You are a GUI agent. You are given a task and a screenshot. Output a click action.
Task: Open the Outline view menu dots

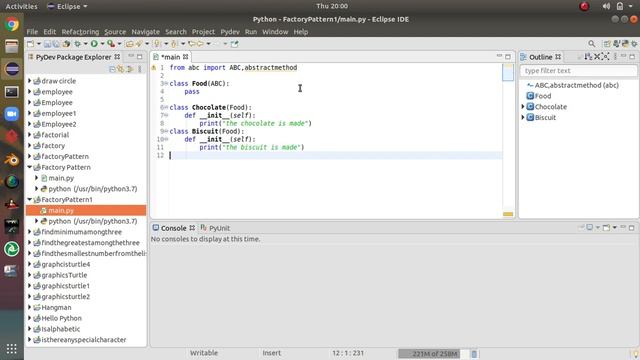click(x=616, y=57)
